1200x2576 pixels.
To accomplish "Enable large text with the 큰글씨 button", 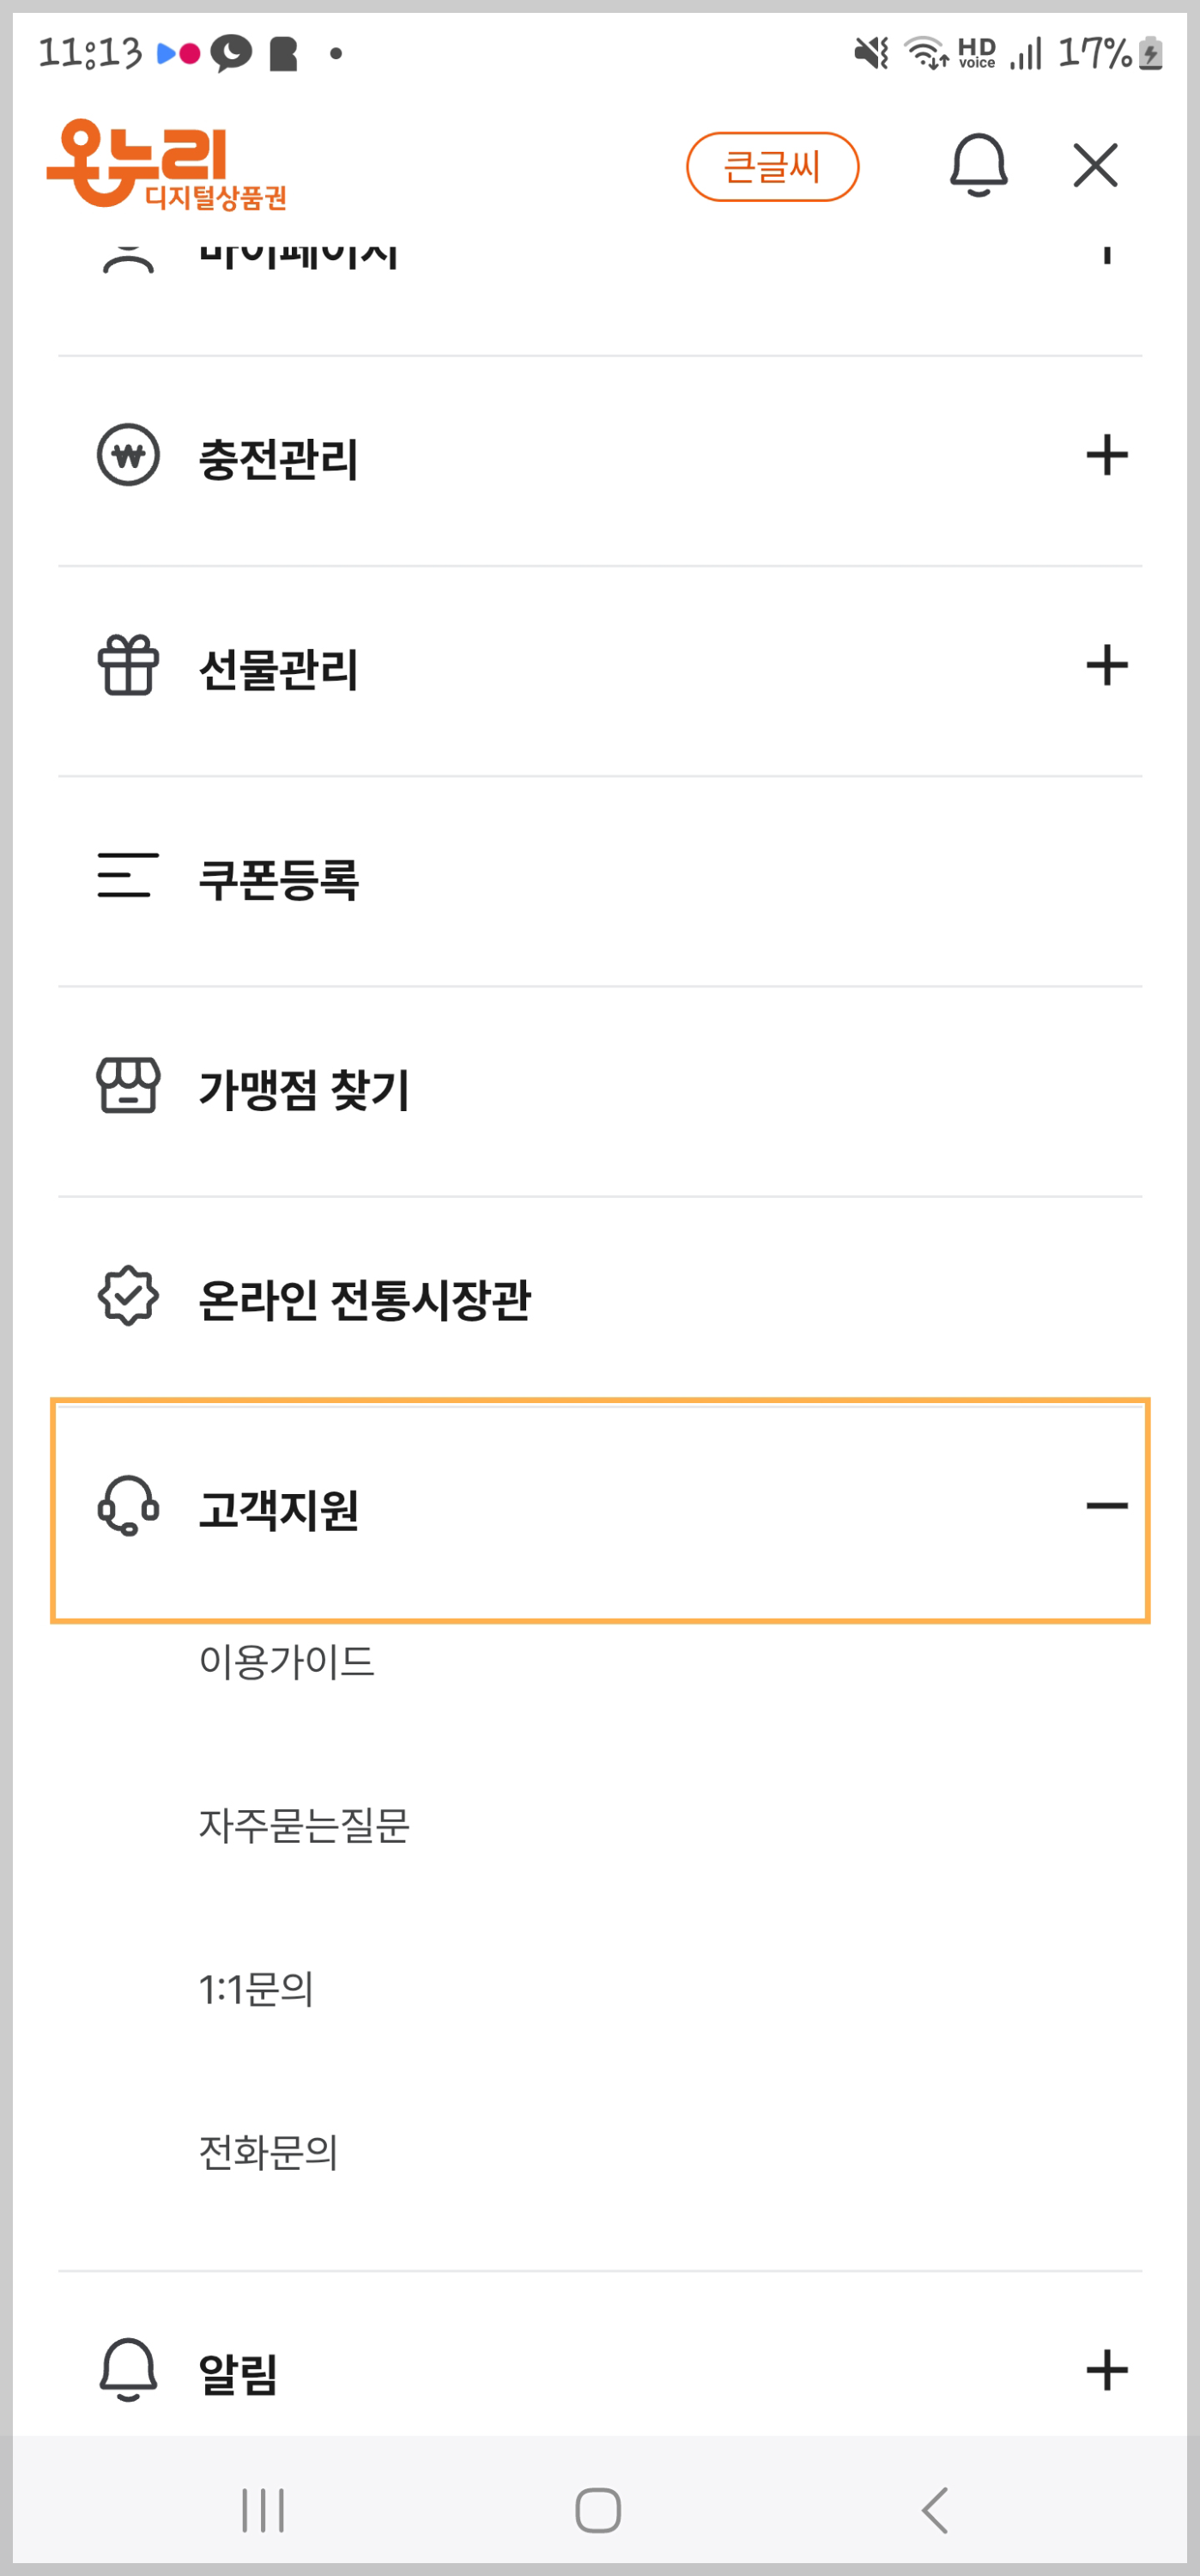I will tap(773, 165).
